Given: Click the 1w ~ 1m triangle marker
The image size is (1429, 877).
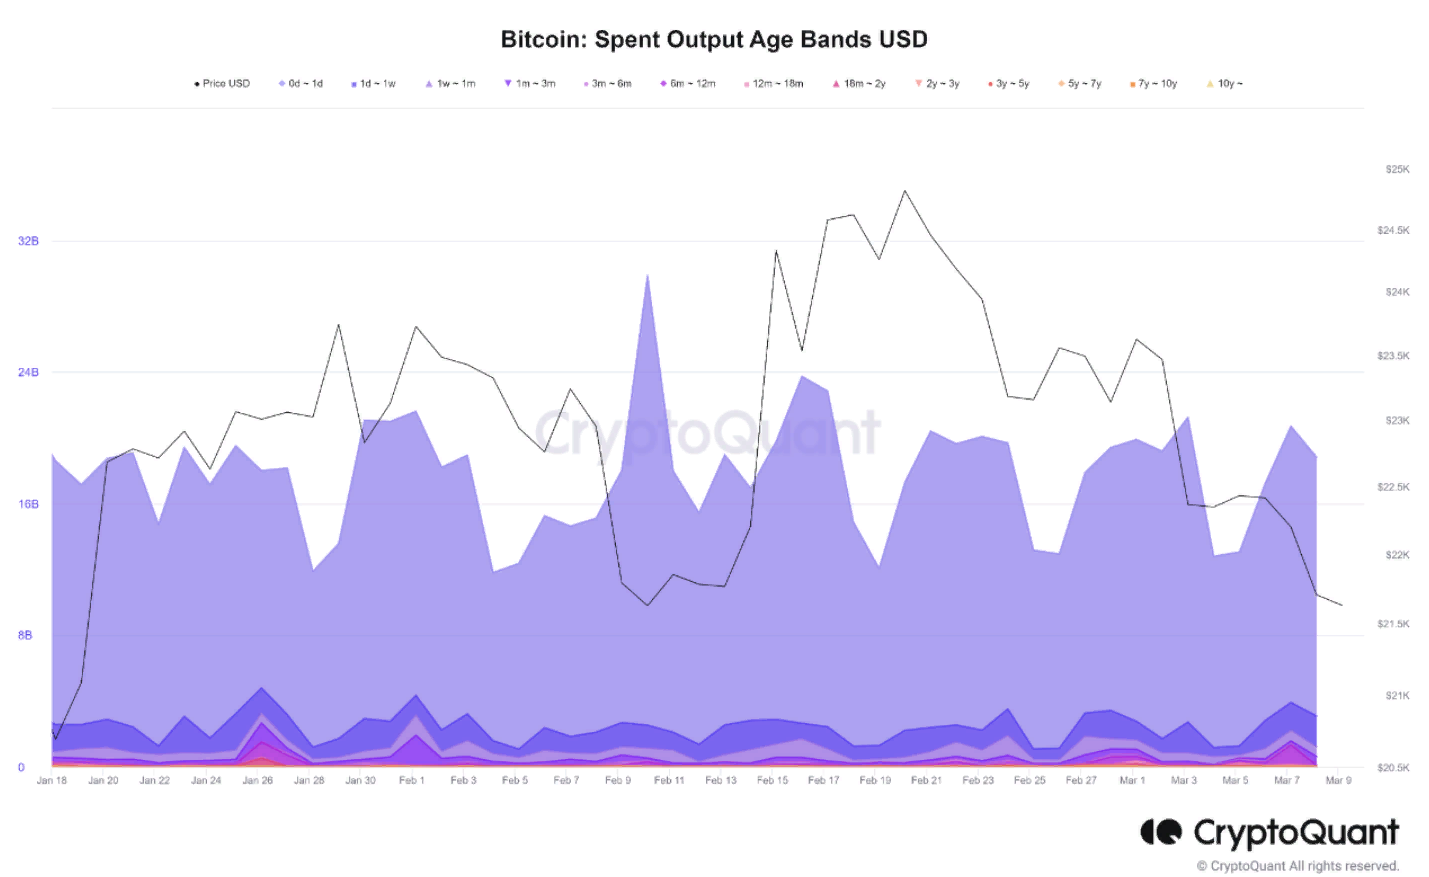Looking at the screenshot, I should (429, 84).
